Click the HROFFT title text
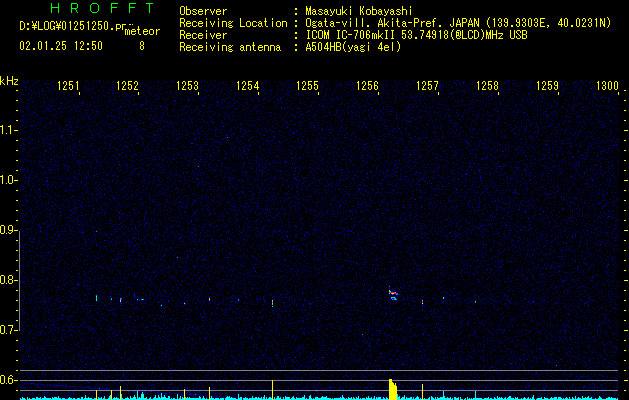 tap(102, 8)
